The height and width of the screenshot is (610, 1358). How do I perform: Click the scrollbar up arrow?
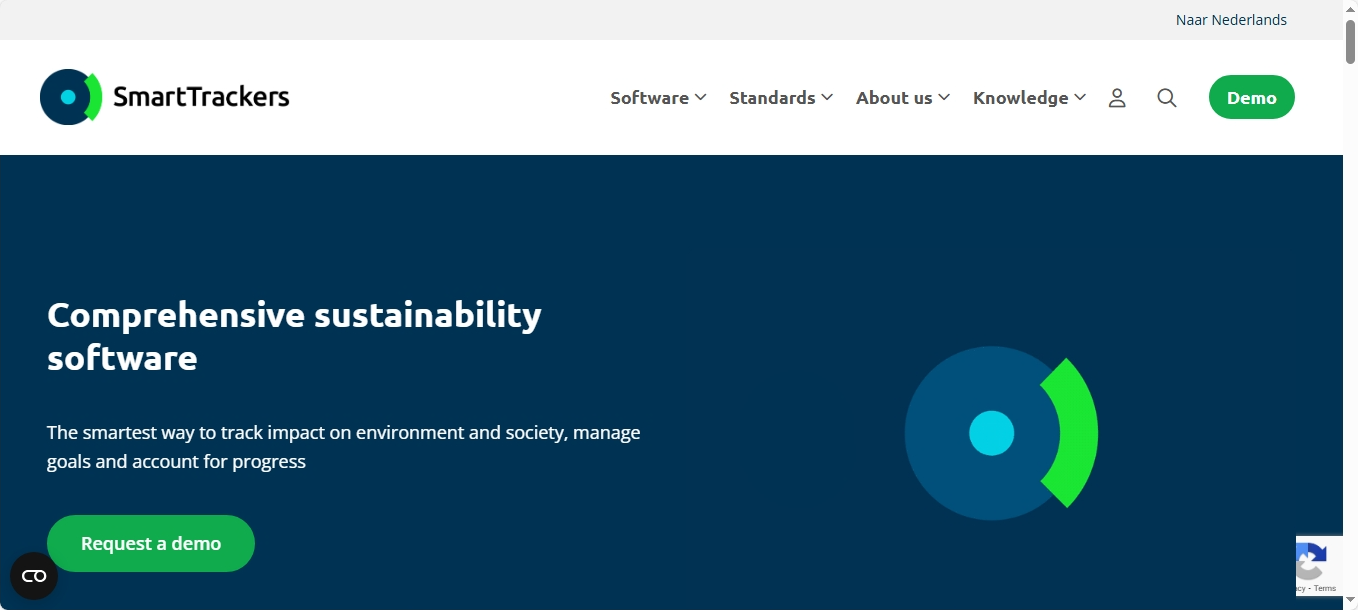(x=1350, y=8)
